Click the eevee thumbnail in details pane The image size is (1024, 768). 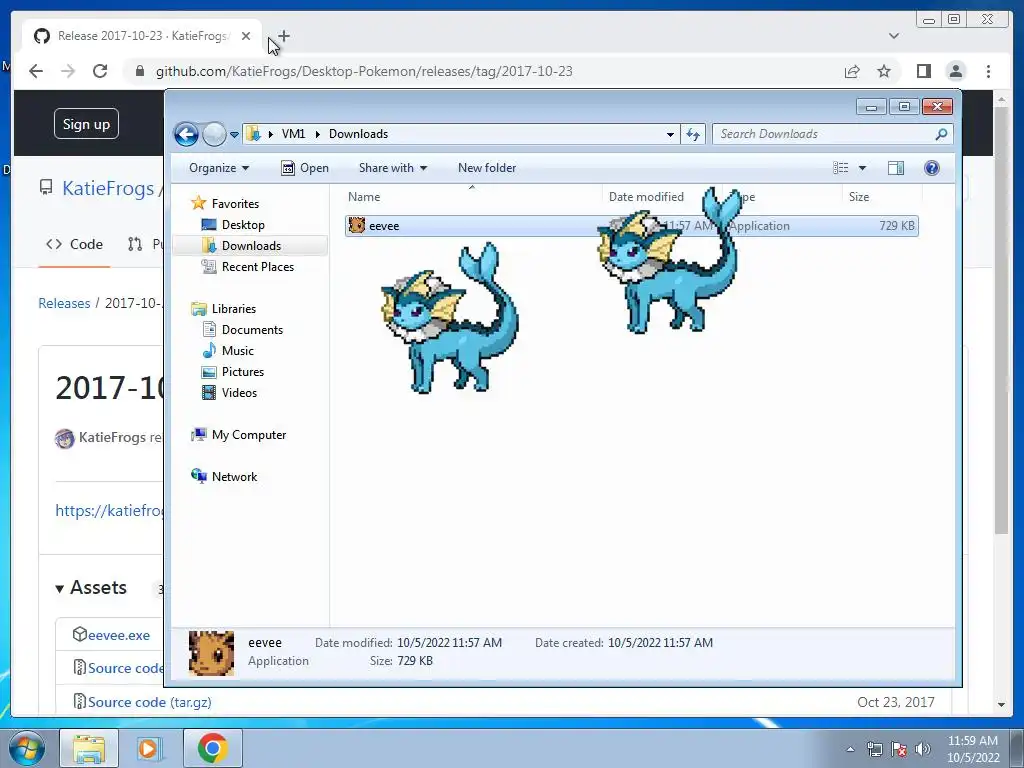(212, 653)
